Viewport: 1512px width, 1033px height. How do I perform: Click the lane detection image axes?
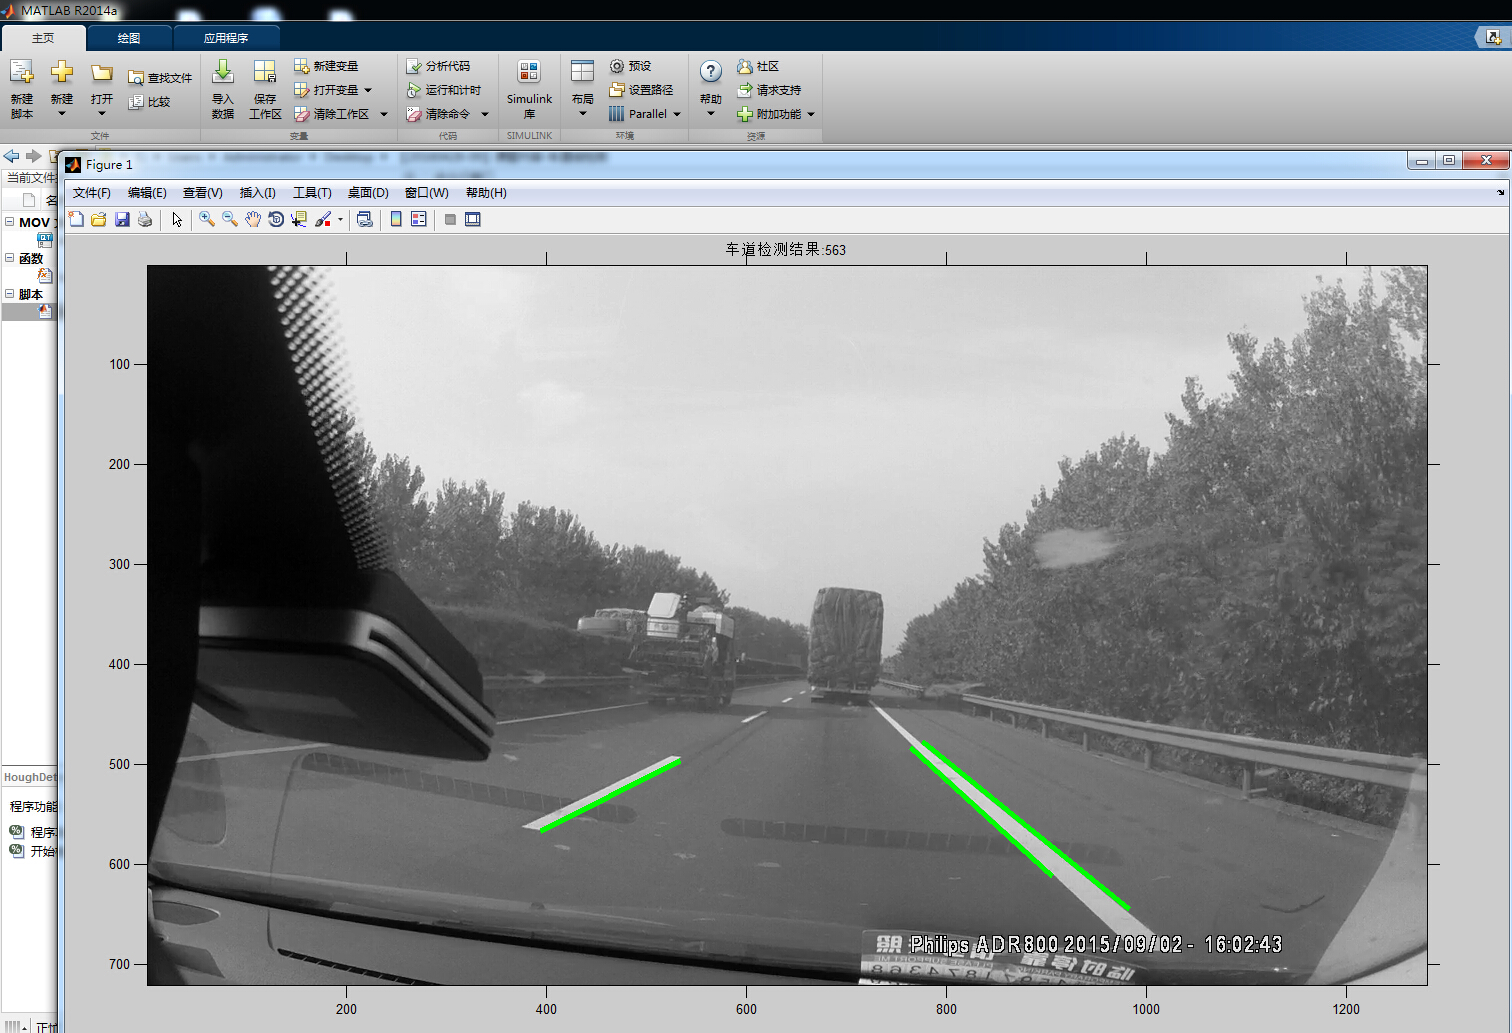coord(787,625)
